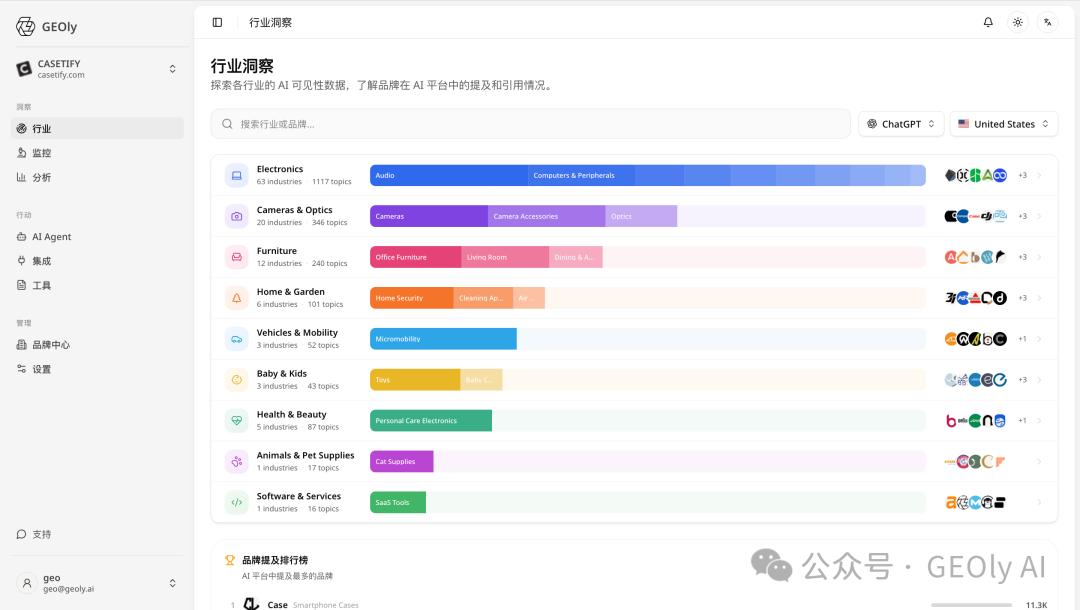Select the Home Security segment
Image resolution: width=1080 pixels, height=610 pixels.
pos(412,298)
